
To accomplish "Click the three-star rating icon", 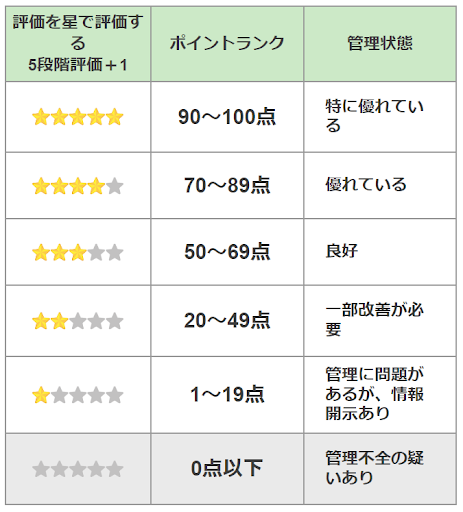I will pos(78,252).
